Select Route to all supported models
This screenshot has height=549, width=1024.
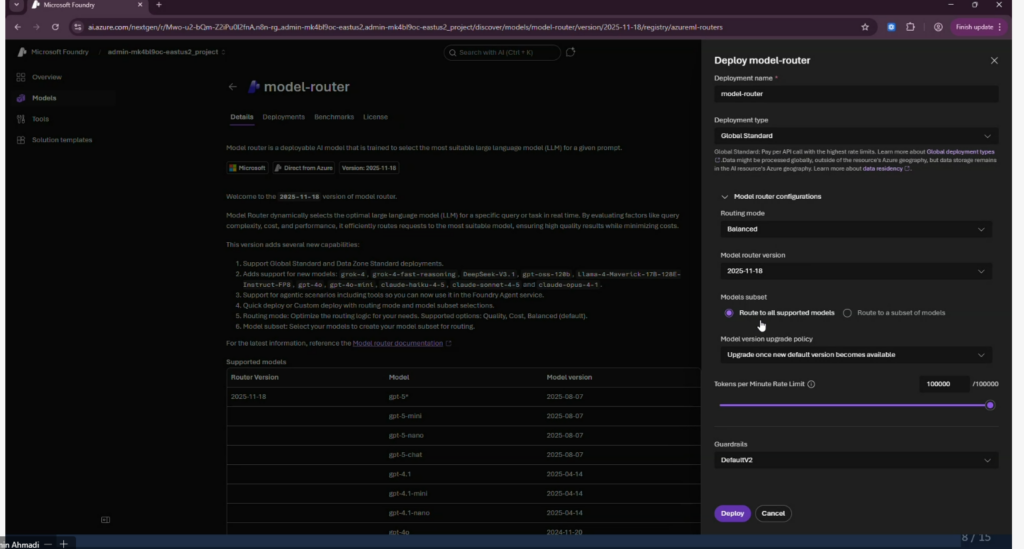729,313
